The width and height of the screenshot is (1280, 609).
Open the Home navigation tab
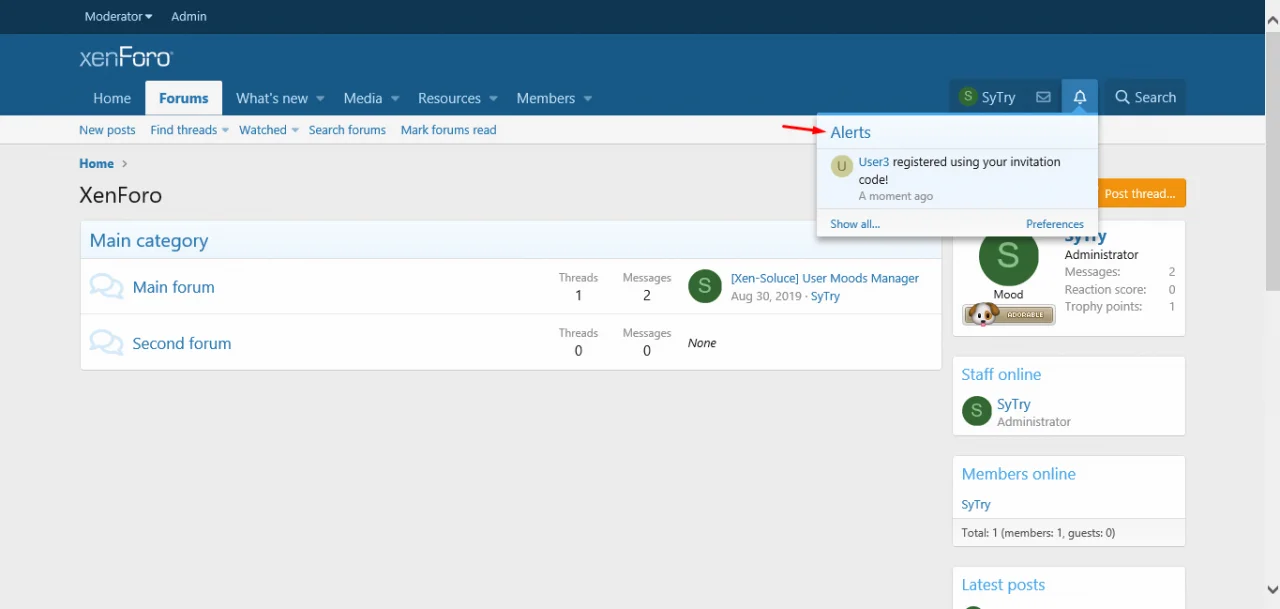tap(112, 98)
